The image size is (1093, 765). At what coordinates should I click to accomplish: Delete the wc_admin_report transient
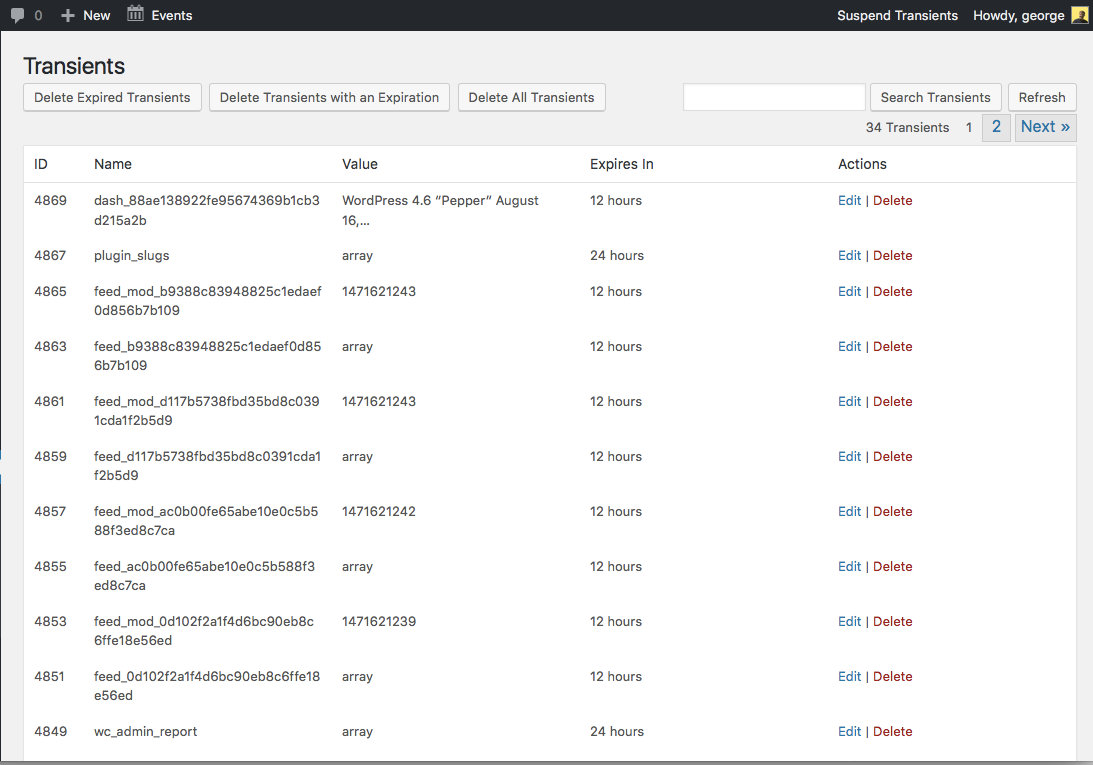pos(892,731)
